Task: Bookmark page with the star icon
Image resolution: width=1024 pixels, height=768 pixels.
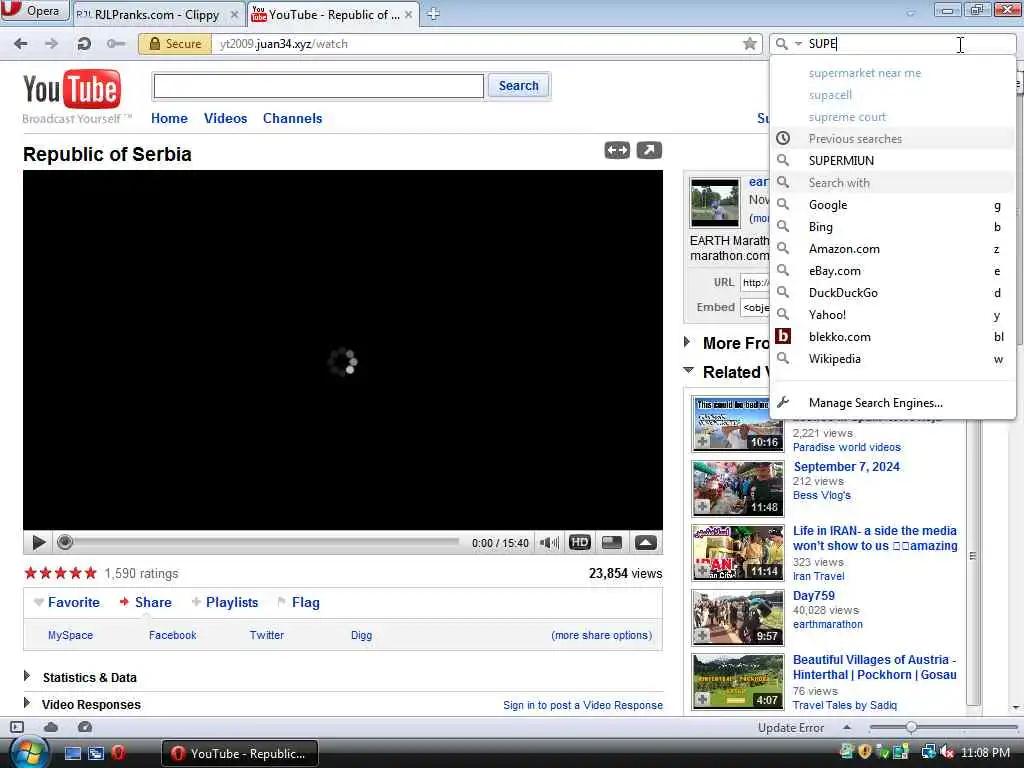Action: [750, 44]
